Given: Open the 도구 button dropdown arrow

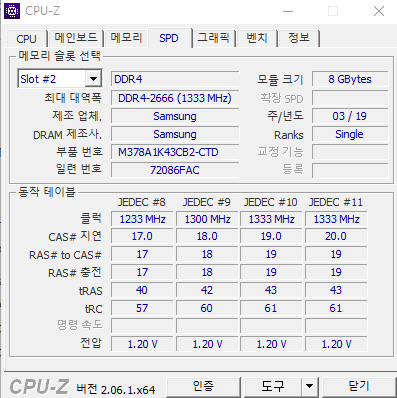Looking at the screenshot, I should [x=310, y=387].
